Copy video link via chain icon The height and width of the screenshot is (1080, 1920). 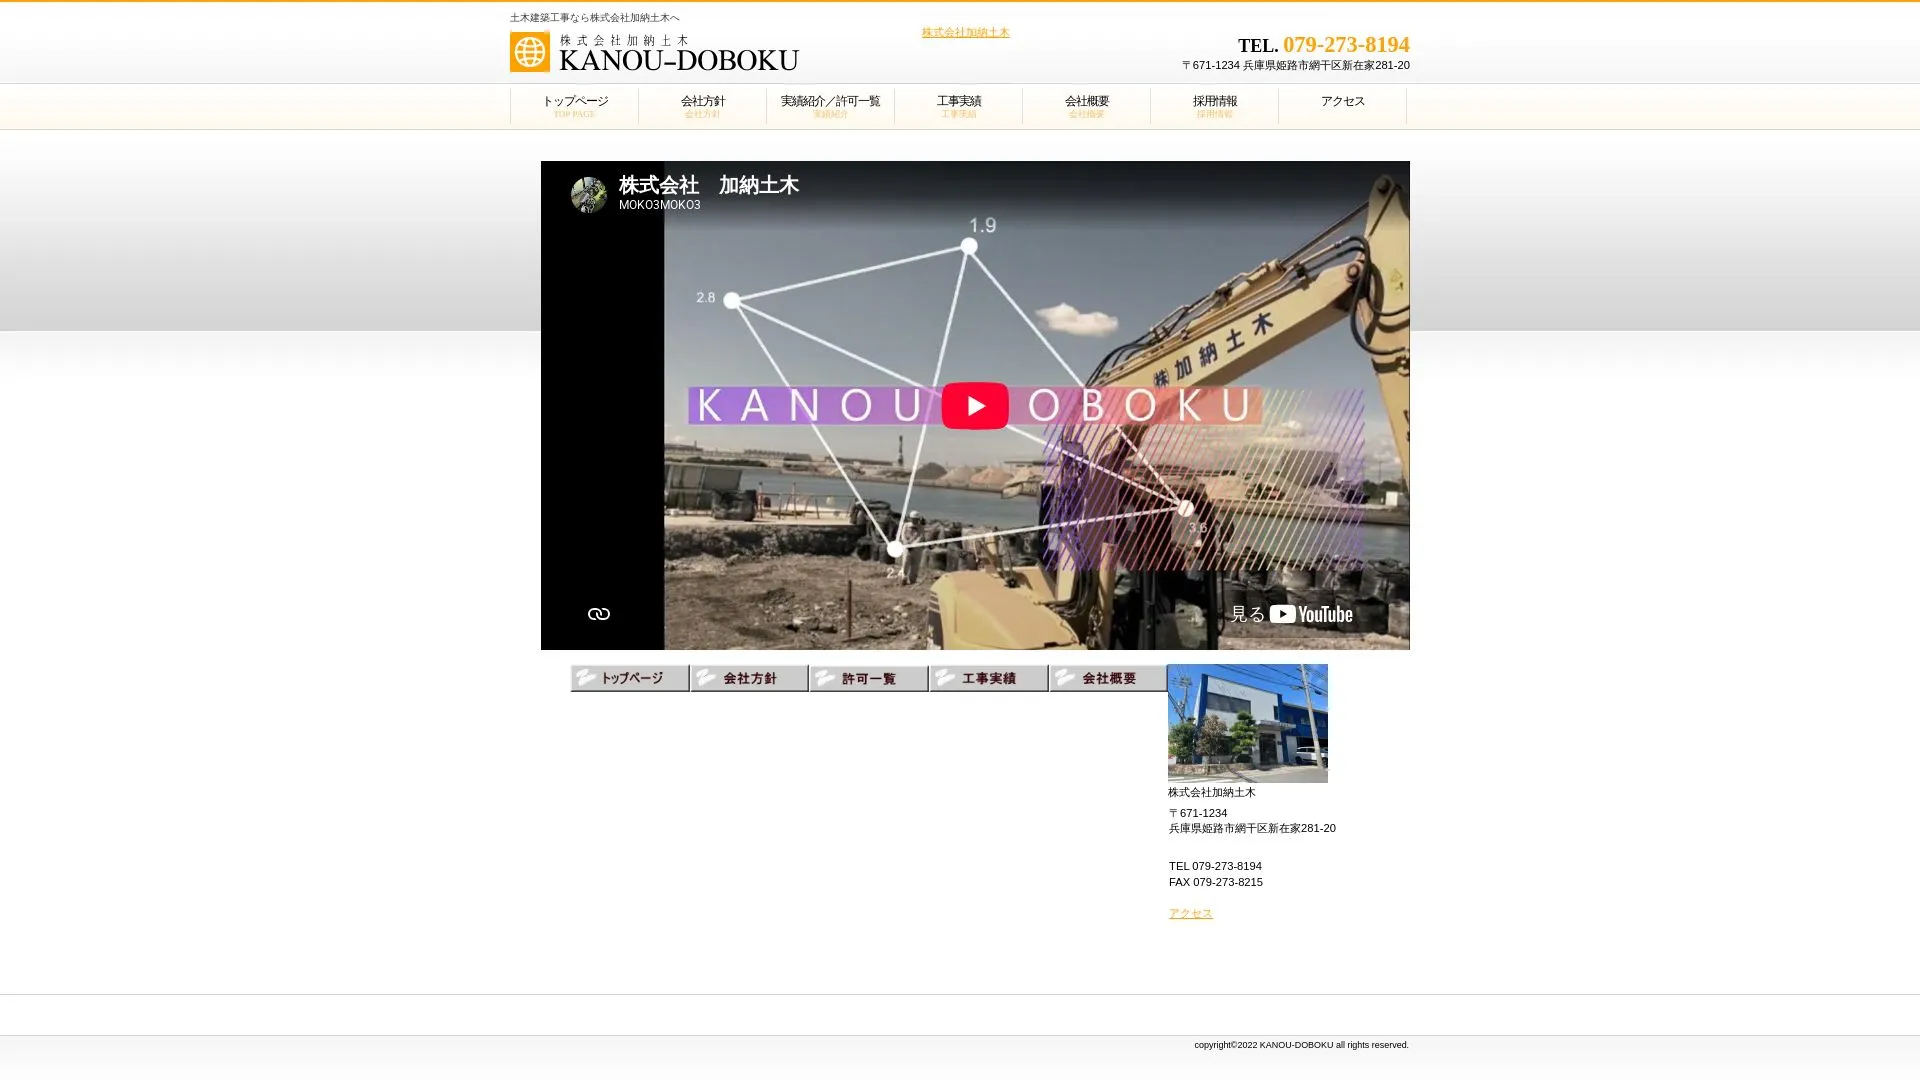(x=598, y=614)
